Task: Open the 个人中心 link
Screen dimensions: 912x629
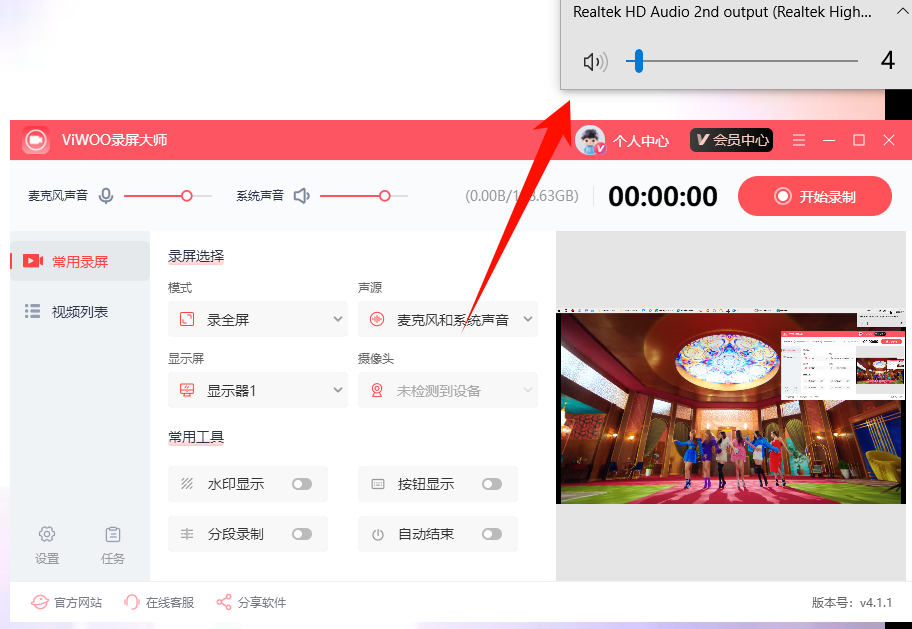Action: click(640, 141)
